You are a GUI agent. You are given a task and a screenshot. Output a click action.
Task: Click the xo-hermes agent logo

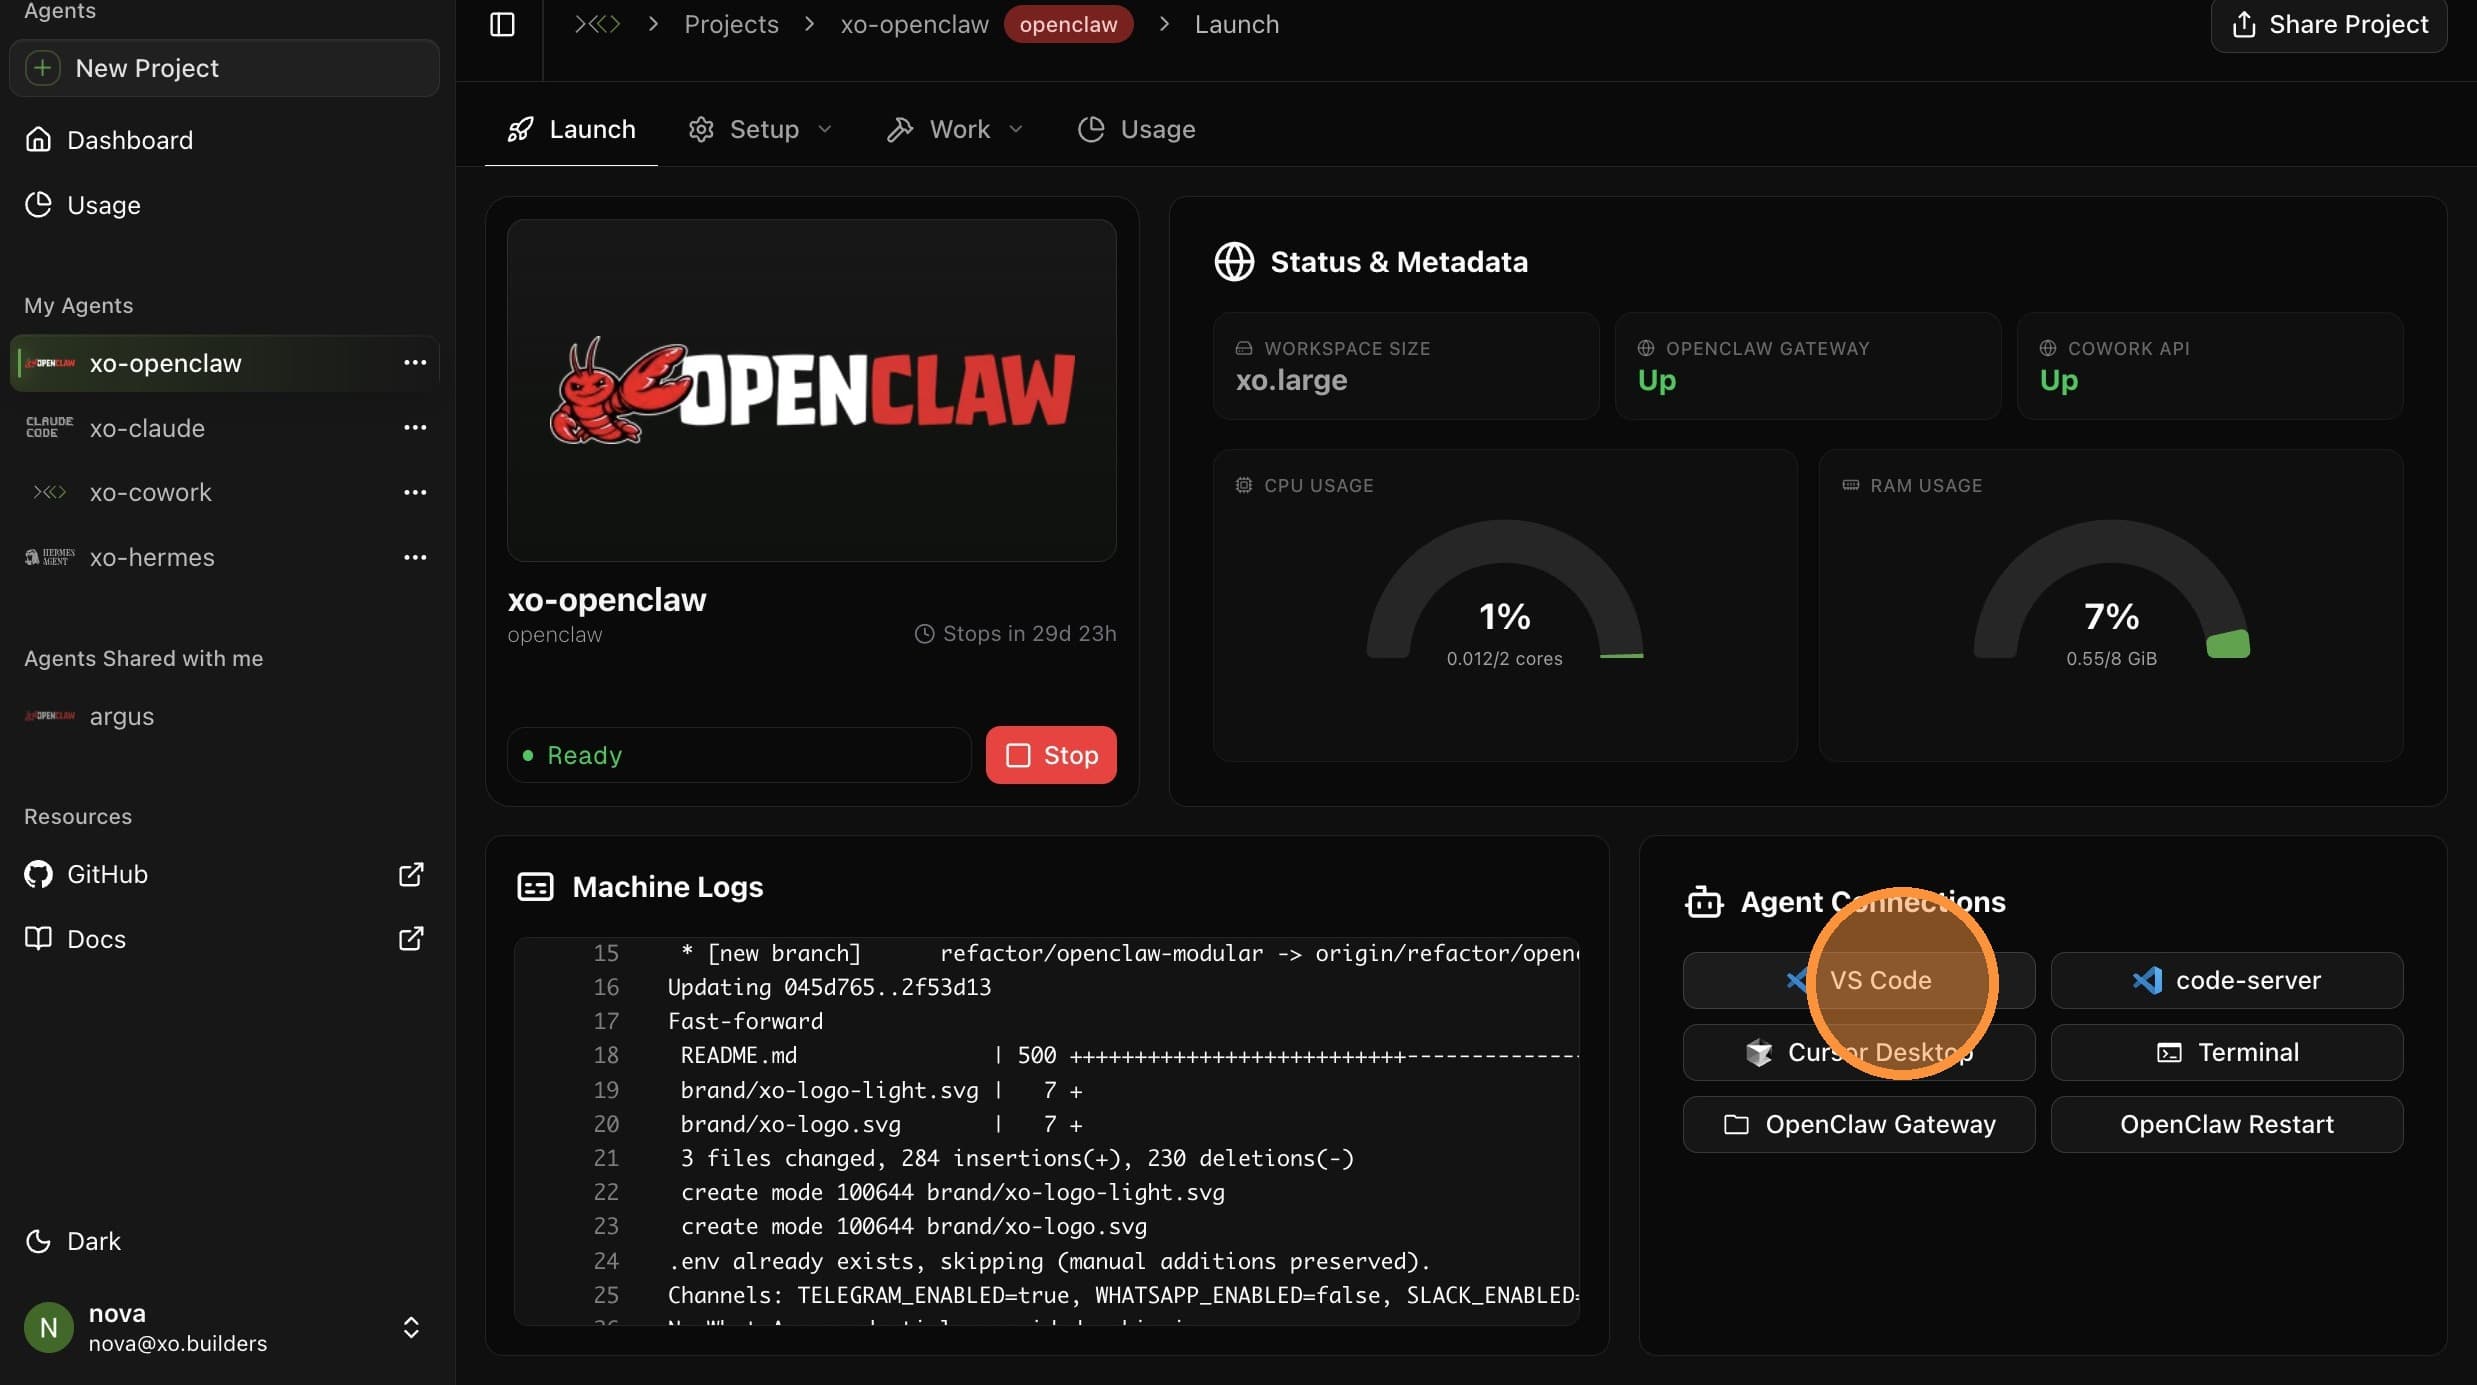point(49,557)
